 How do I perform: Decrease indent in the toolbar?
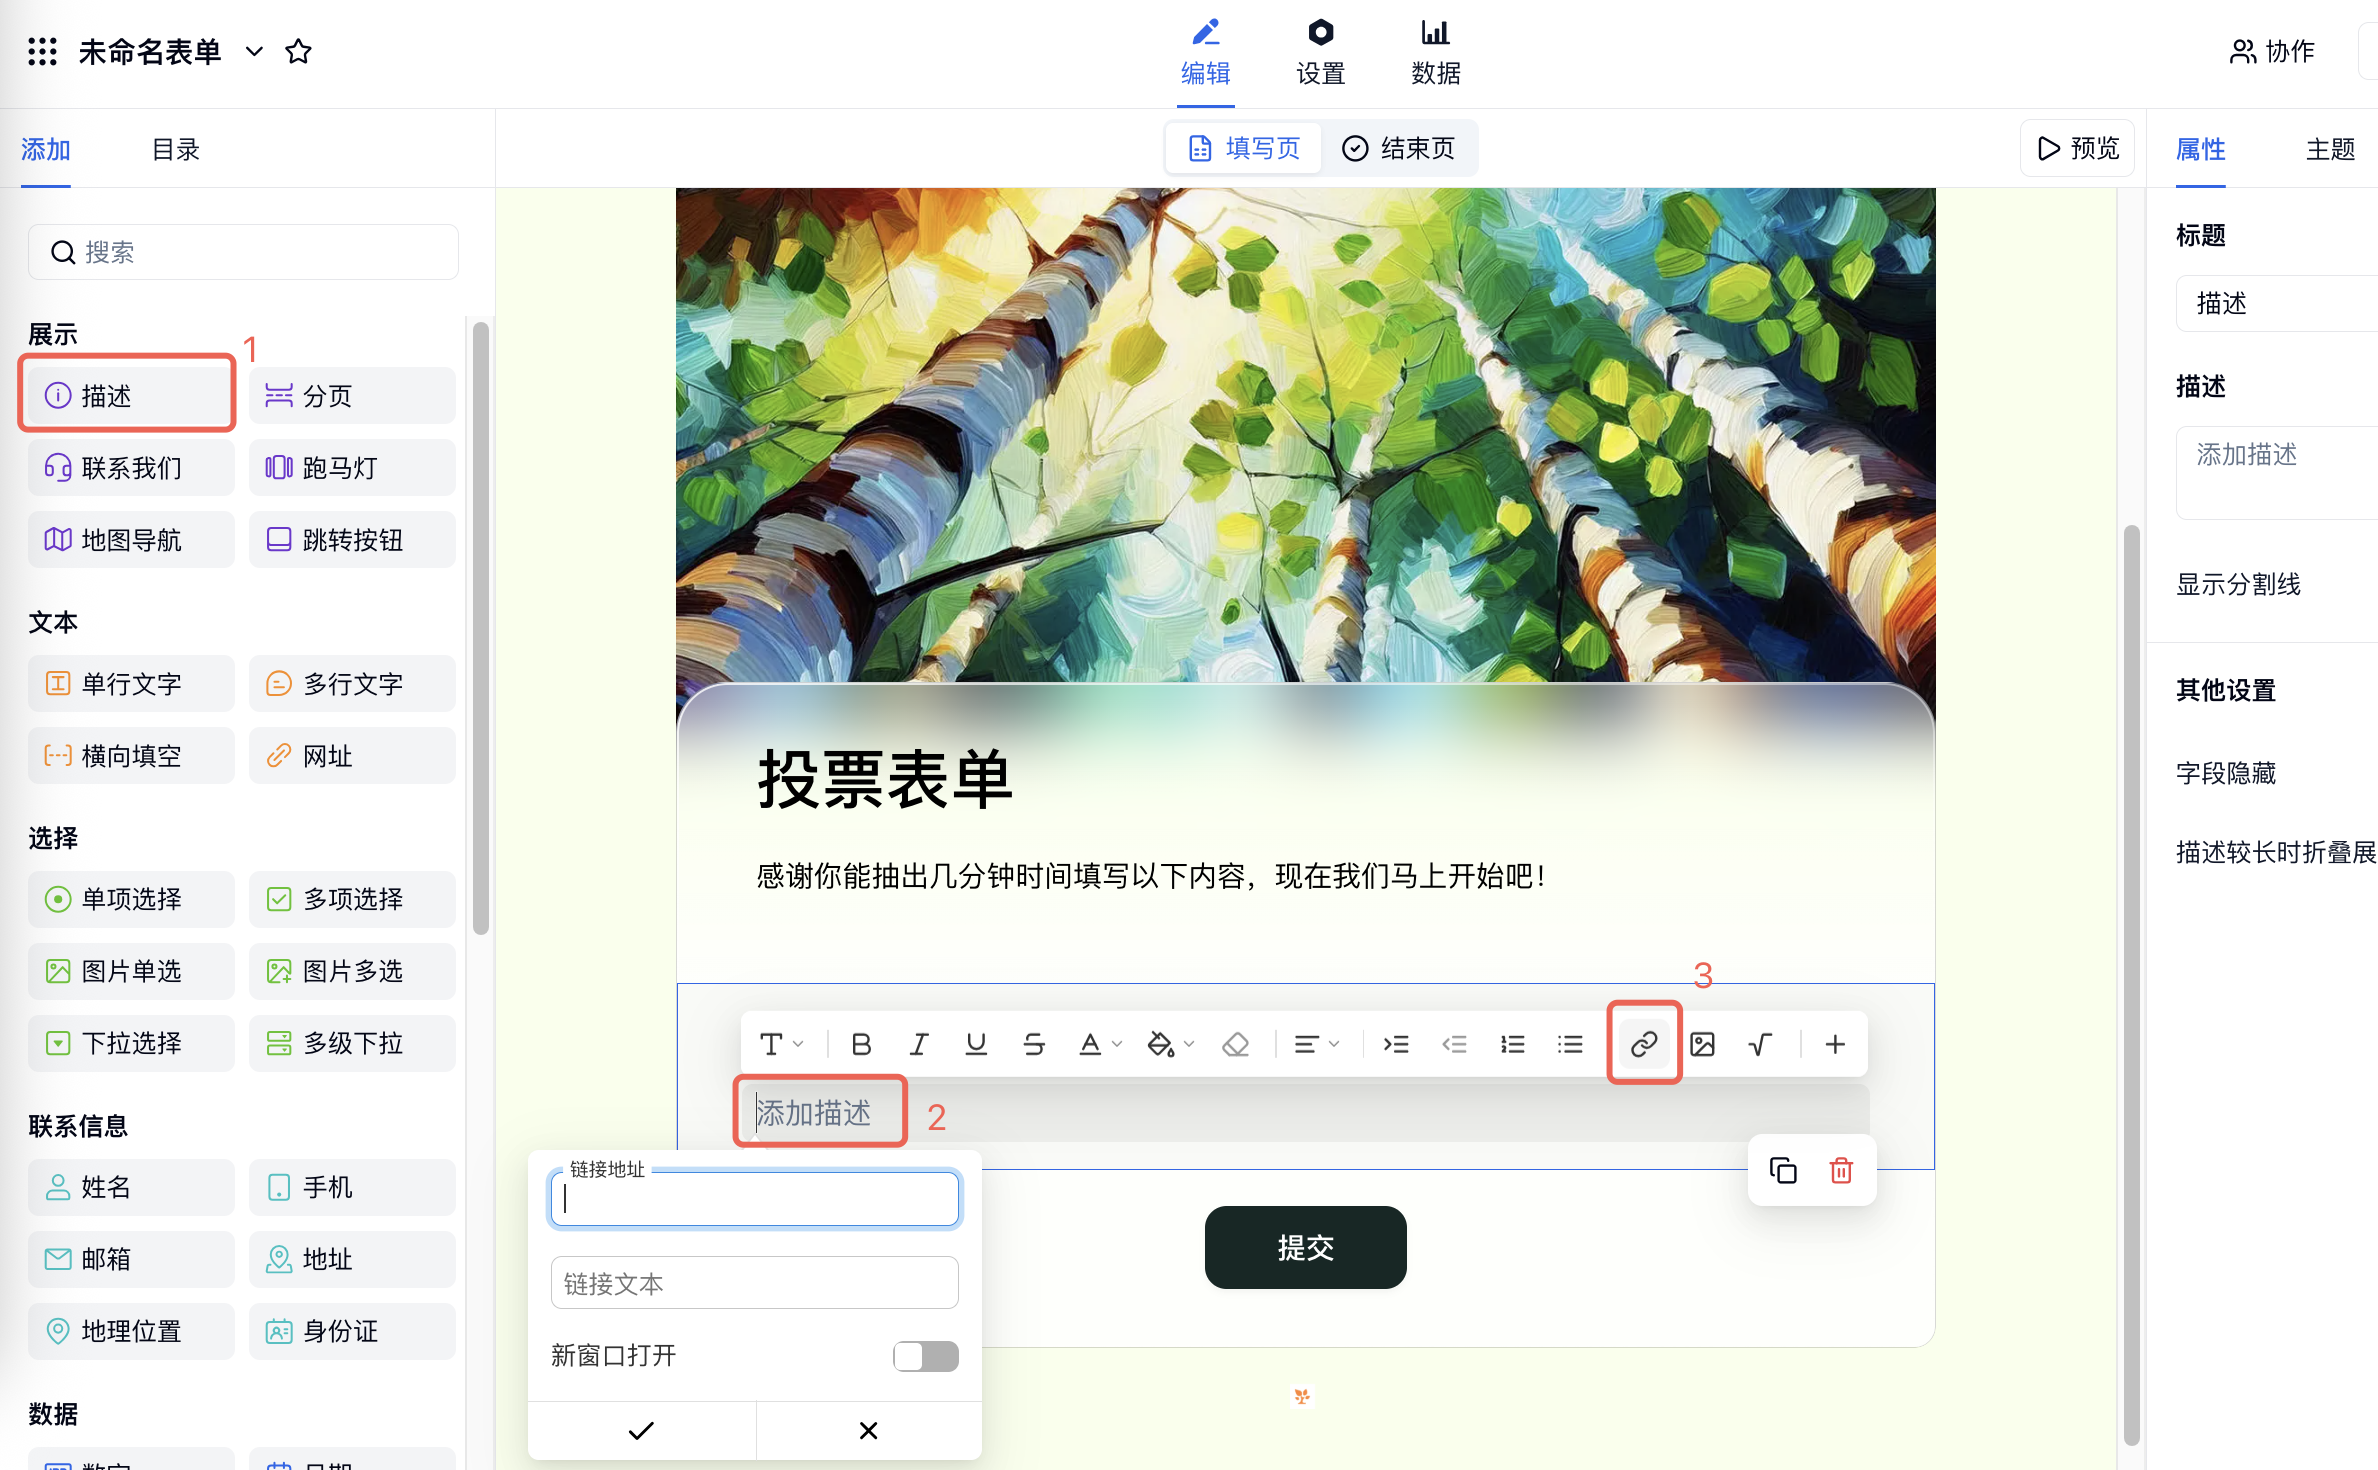pos(1454,1044)
